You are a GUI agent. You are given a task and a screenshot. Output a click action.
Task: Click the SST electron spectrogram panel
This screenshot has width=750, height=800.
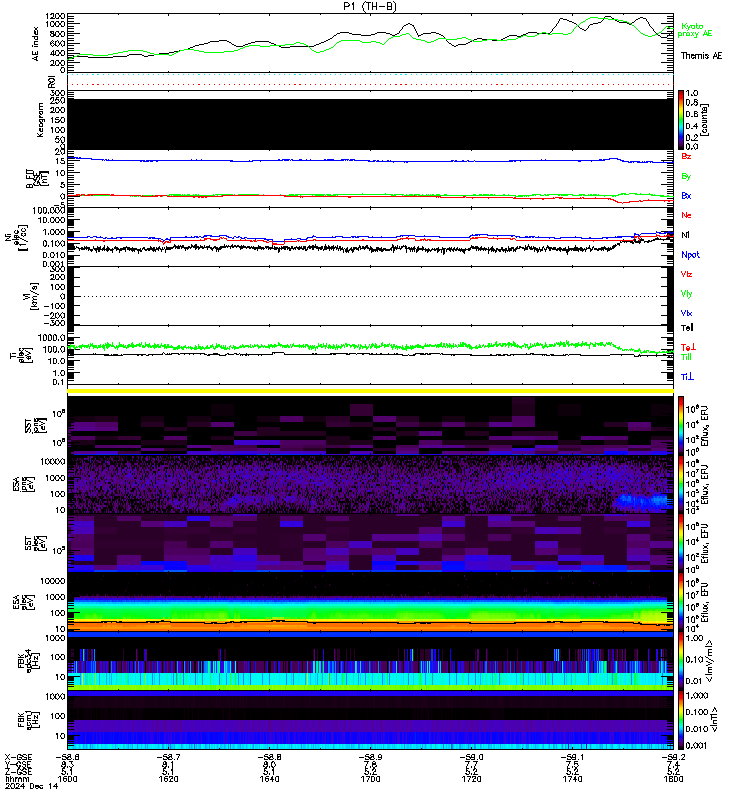coord(370,543)
